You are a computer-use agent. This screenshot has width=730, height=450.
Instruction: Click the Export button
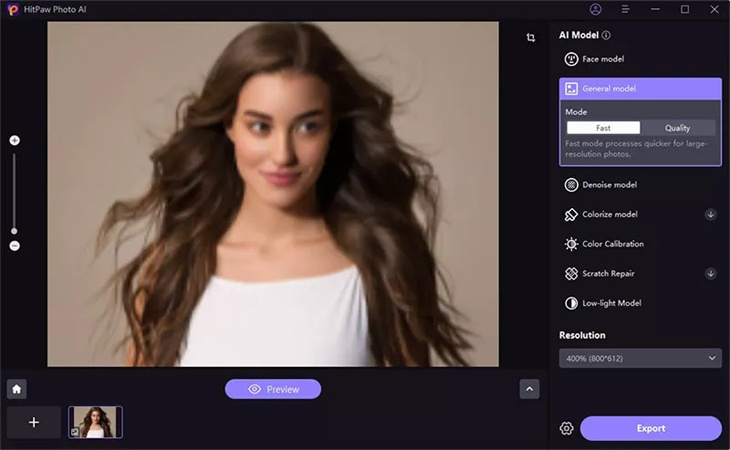point(651,428)
